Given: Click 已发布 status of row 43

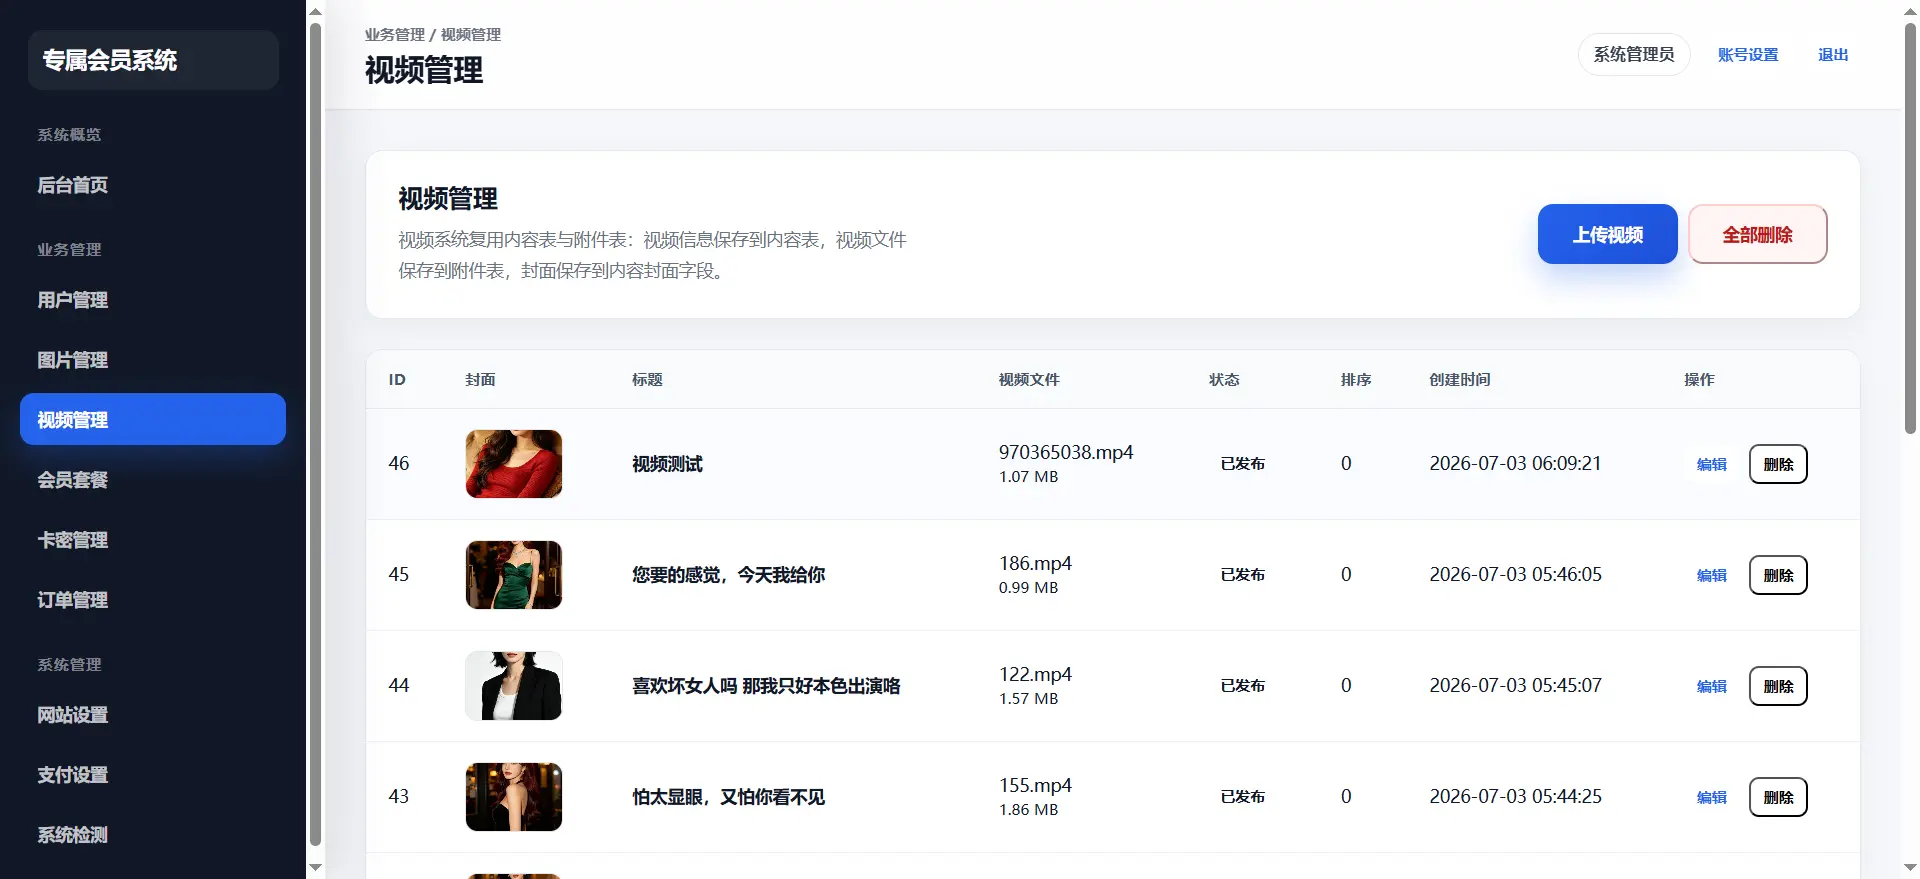Looking at the screenshot, I should [x=1243, y=797].
